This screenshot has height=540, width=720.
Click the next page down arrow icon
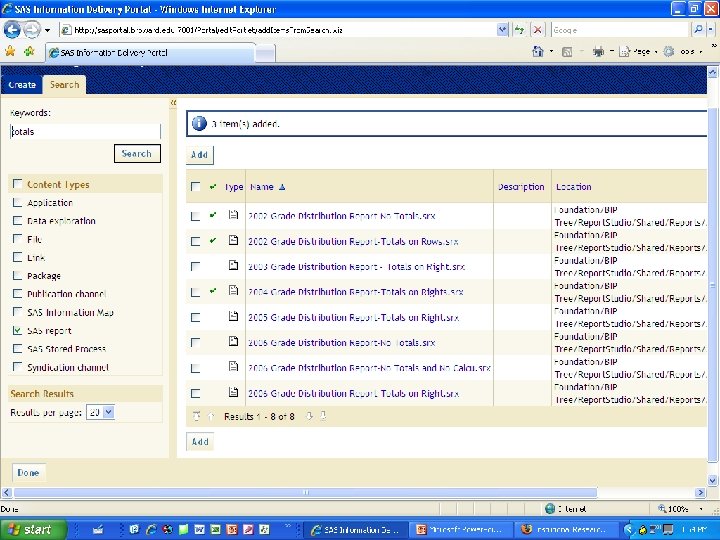coord(309,416)
